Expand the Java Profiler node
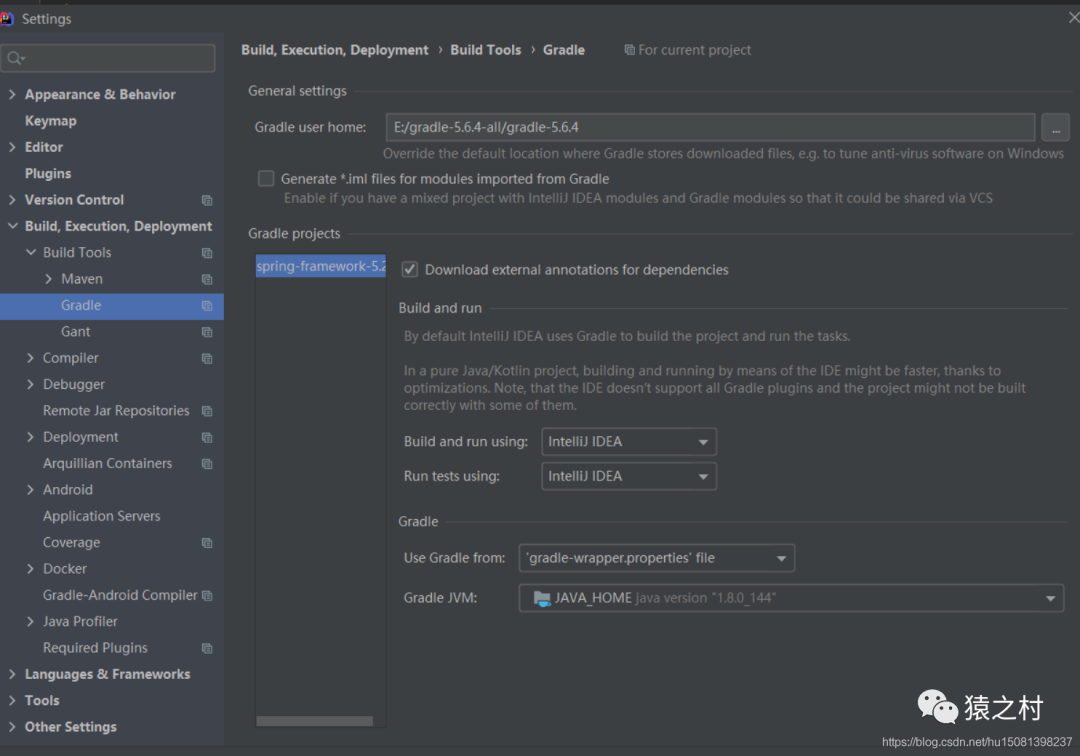This screenshot has height=756, width=1080. 30,621
